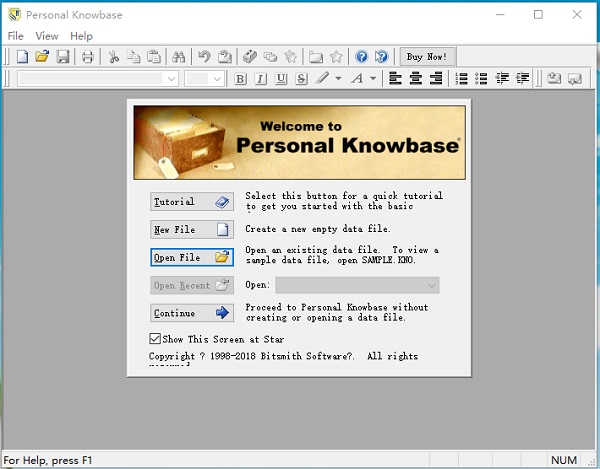Image resolution: width=600 pixels, height=469 pixels.
Task: Click the Open File button
Action: (x=192, y=257)
